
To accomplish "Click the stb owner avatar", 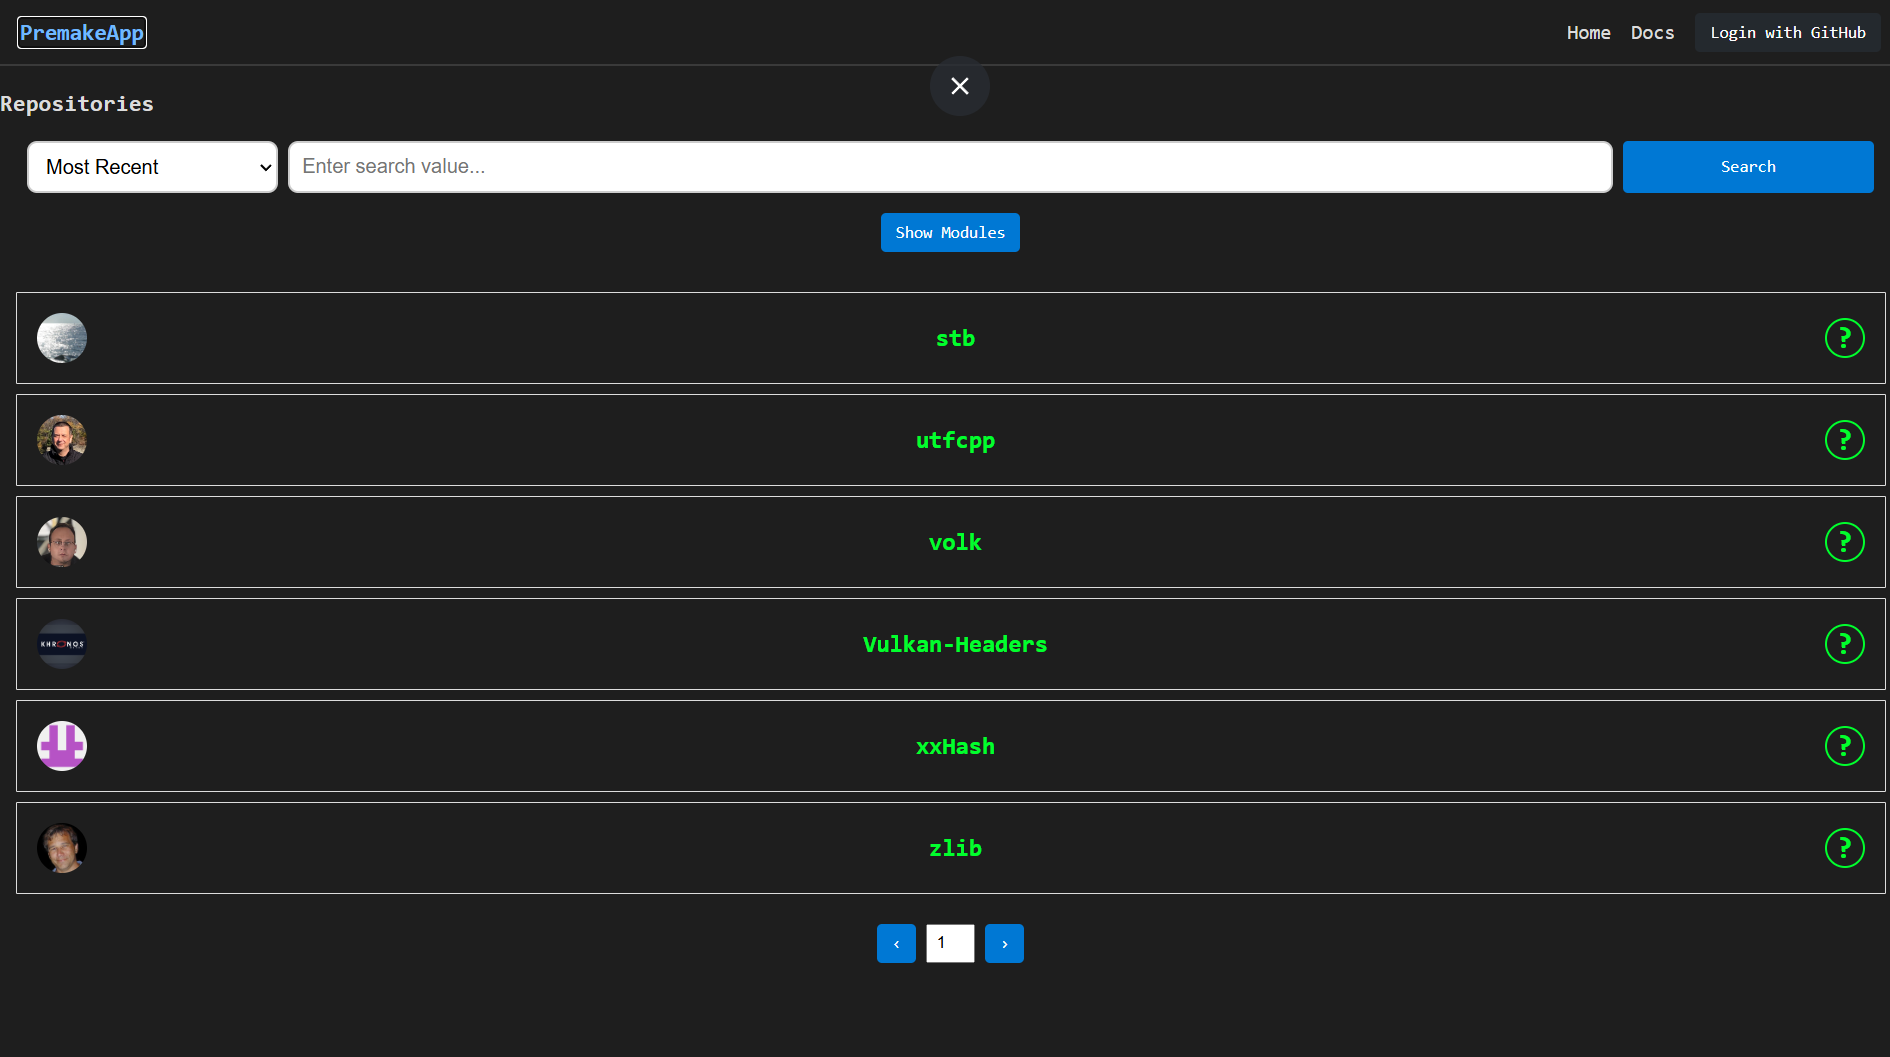I will [62, 338].
